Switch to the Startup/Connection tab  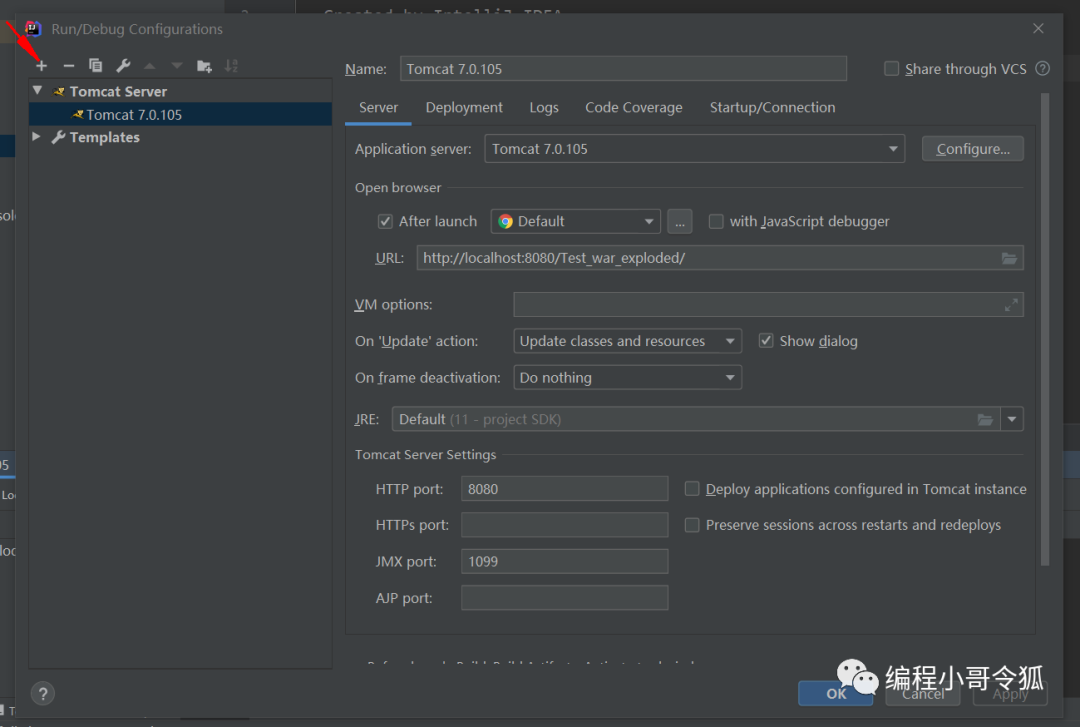(x=772, y=107)
